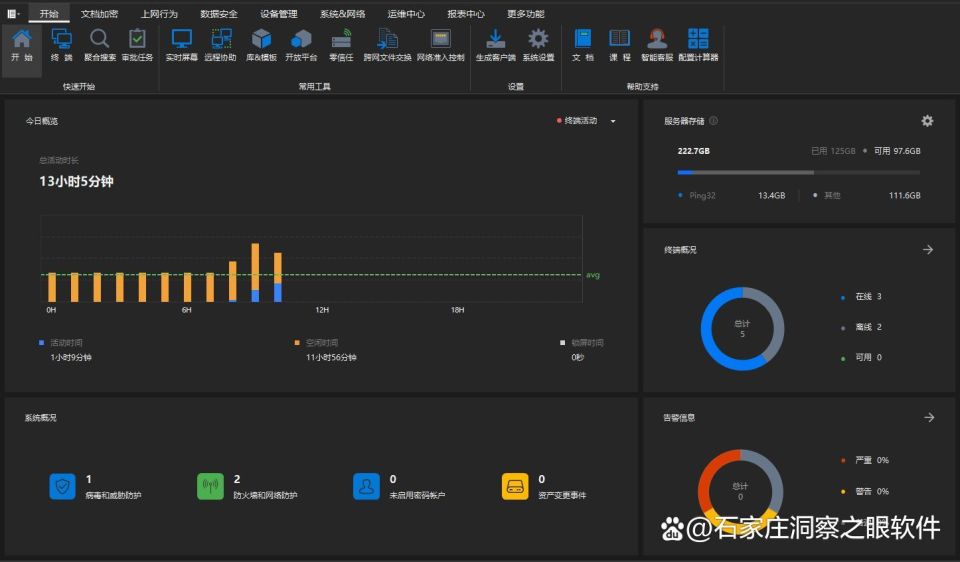Open the application menu dropdown

click(x=13, y=13)
